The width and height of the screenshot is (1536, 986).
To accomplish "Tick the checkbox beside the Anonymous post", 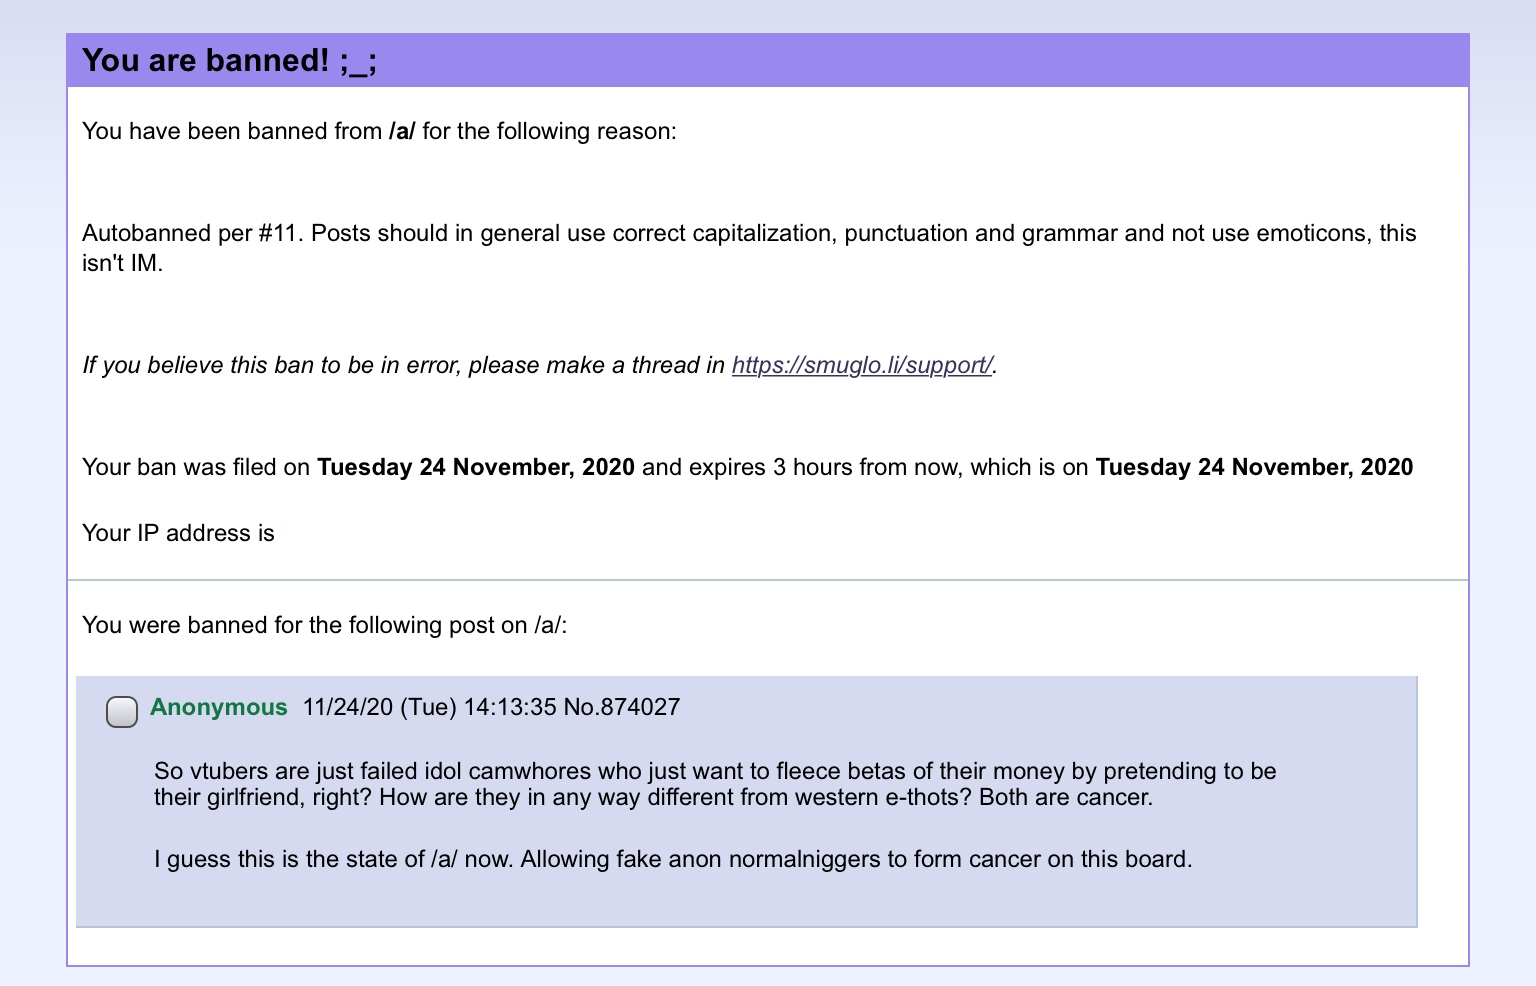I will pos(122,712).
